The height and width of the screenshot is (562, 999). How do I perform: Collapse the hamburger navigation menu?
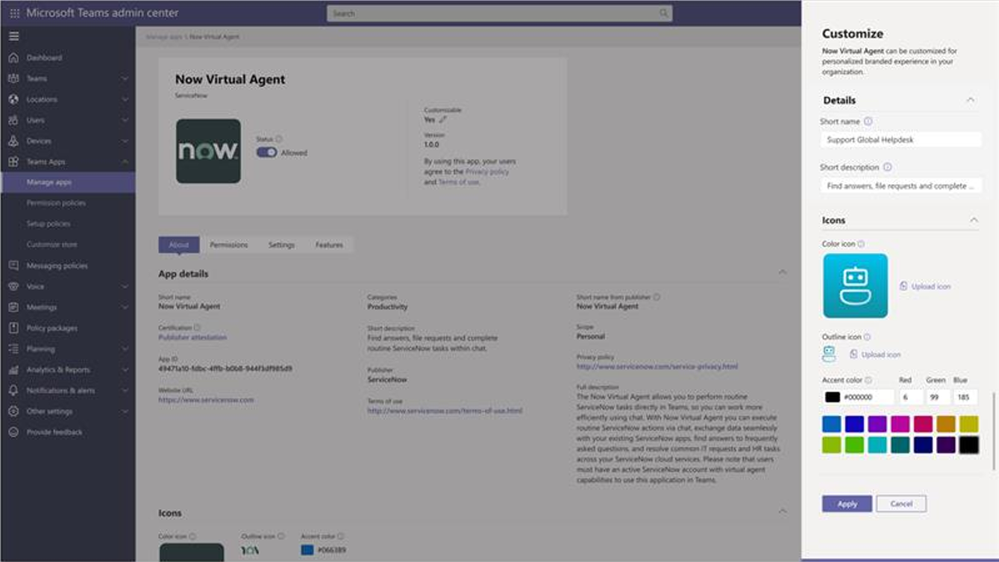click(14, 36)
